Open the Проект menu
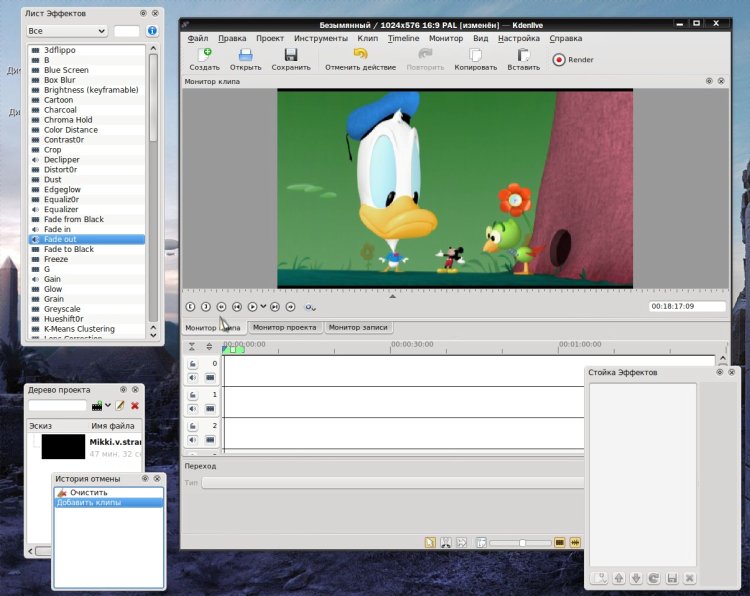Screen dimensions: 750x596 (270, 38)
